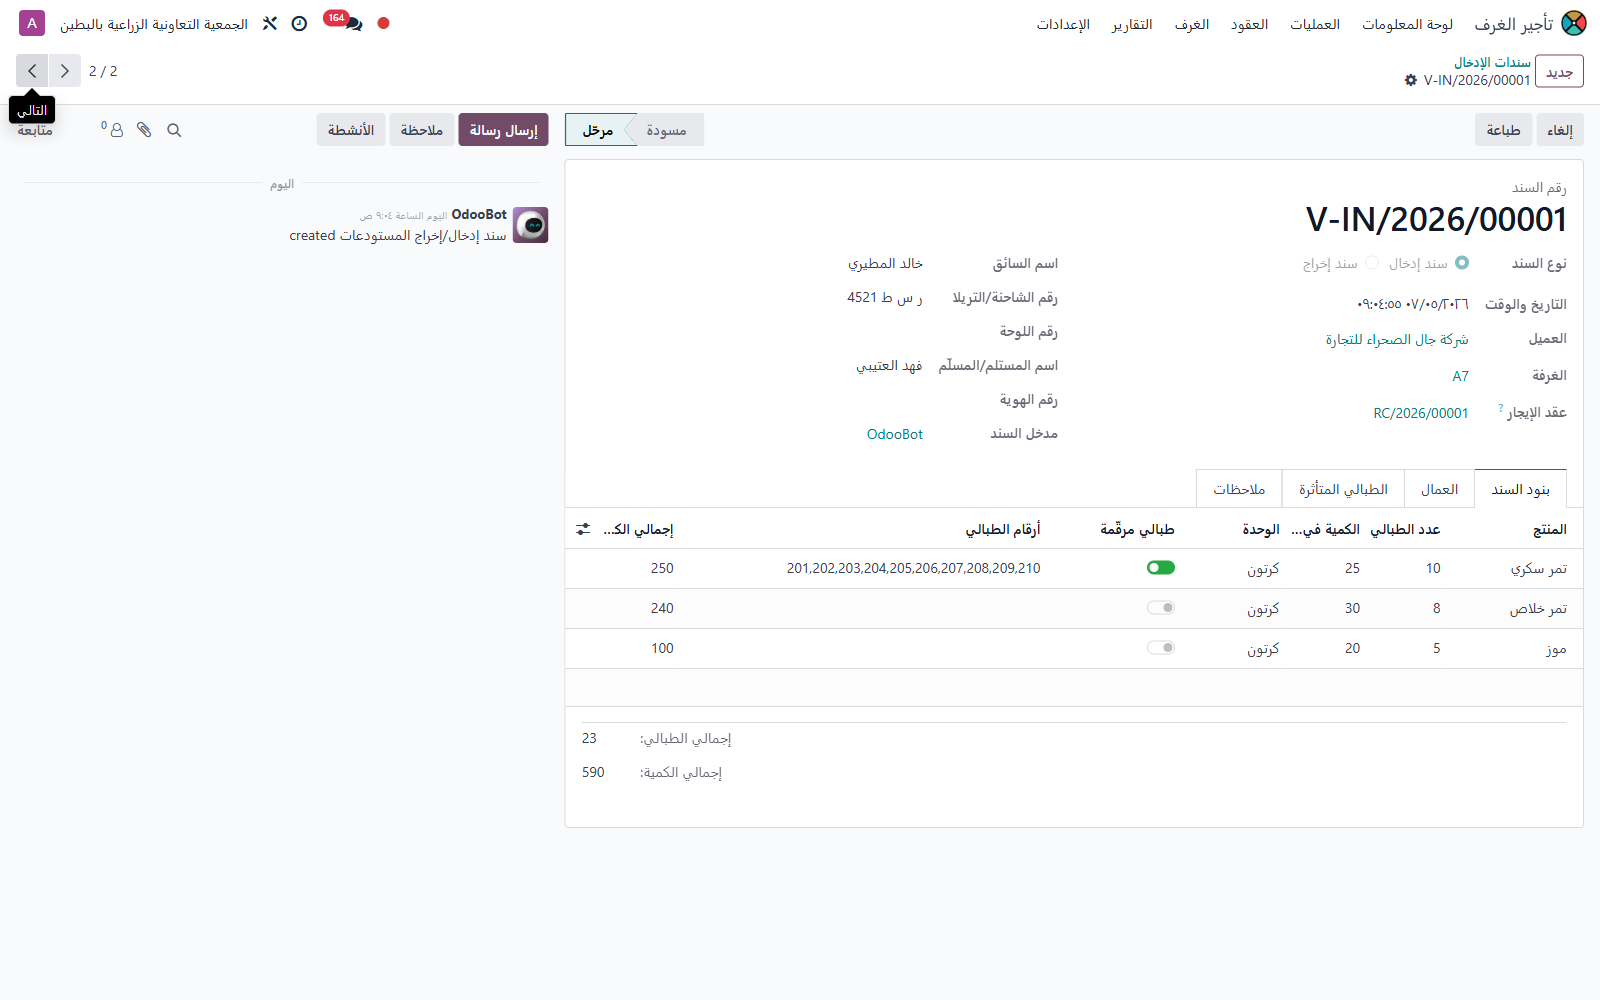Search messages in the chatter
This screenshot has width=1600, height=1000.
[174, 130]
